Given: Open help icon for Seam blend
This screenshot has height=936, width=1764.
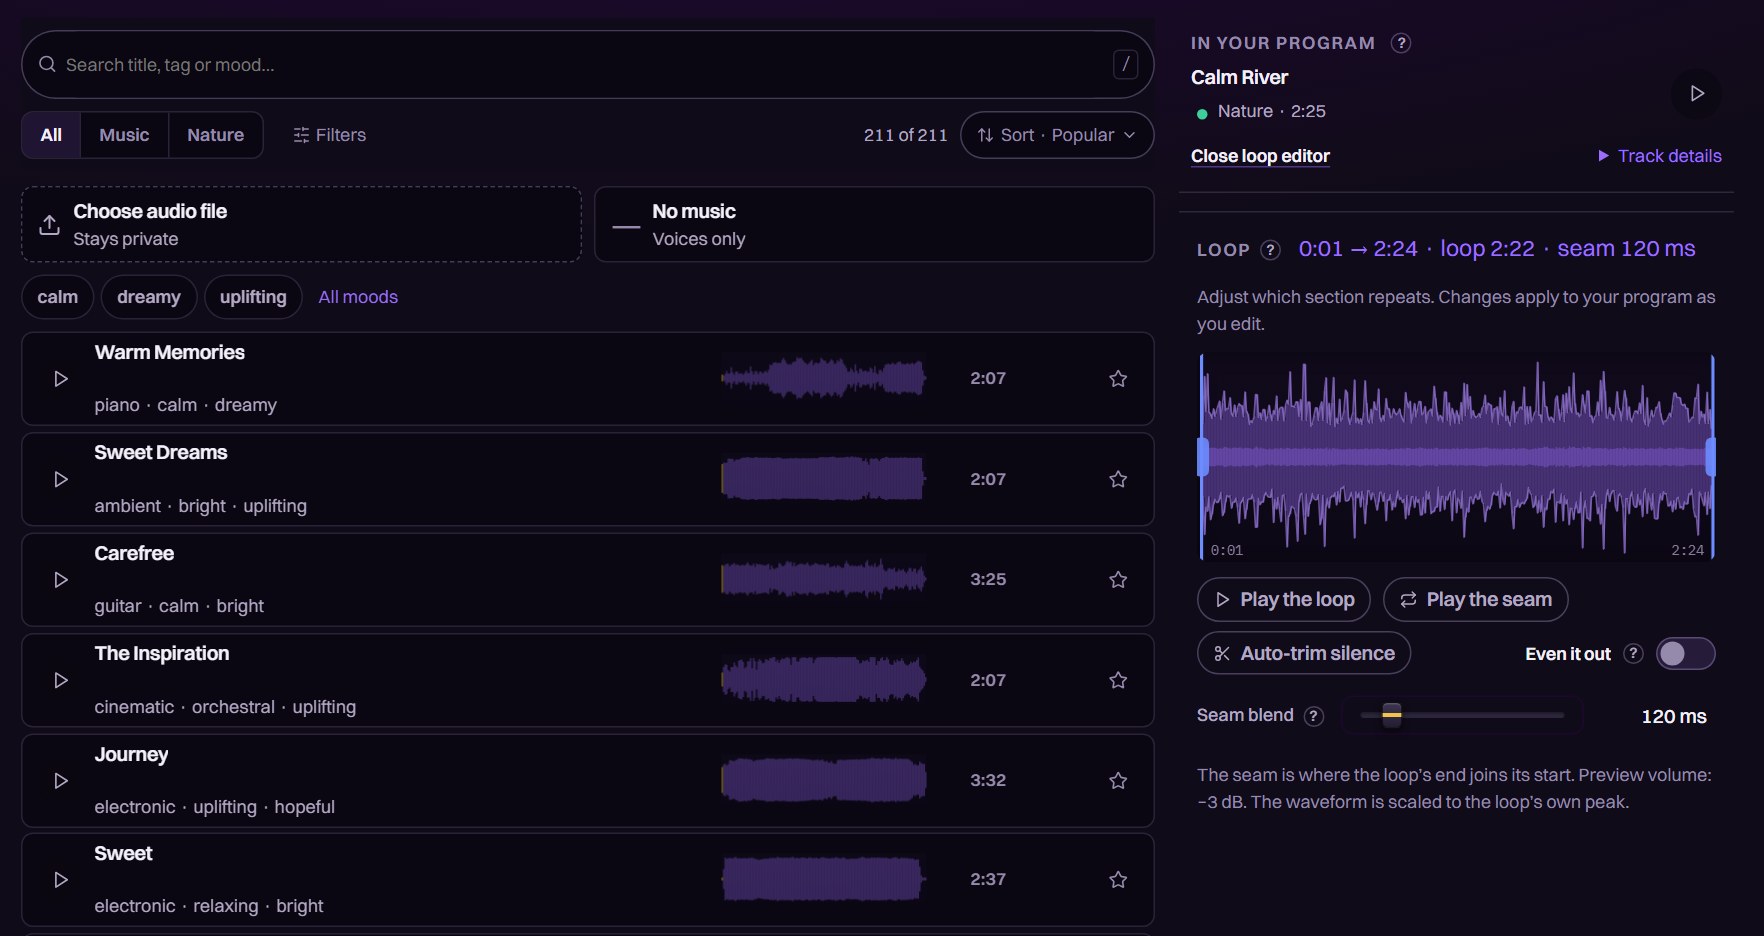Looking at the screenshot, I should [x=1314, y=716].
